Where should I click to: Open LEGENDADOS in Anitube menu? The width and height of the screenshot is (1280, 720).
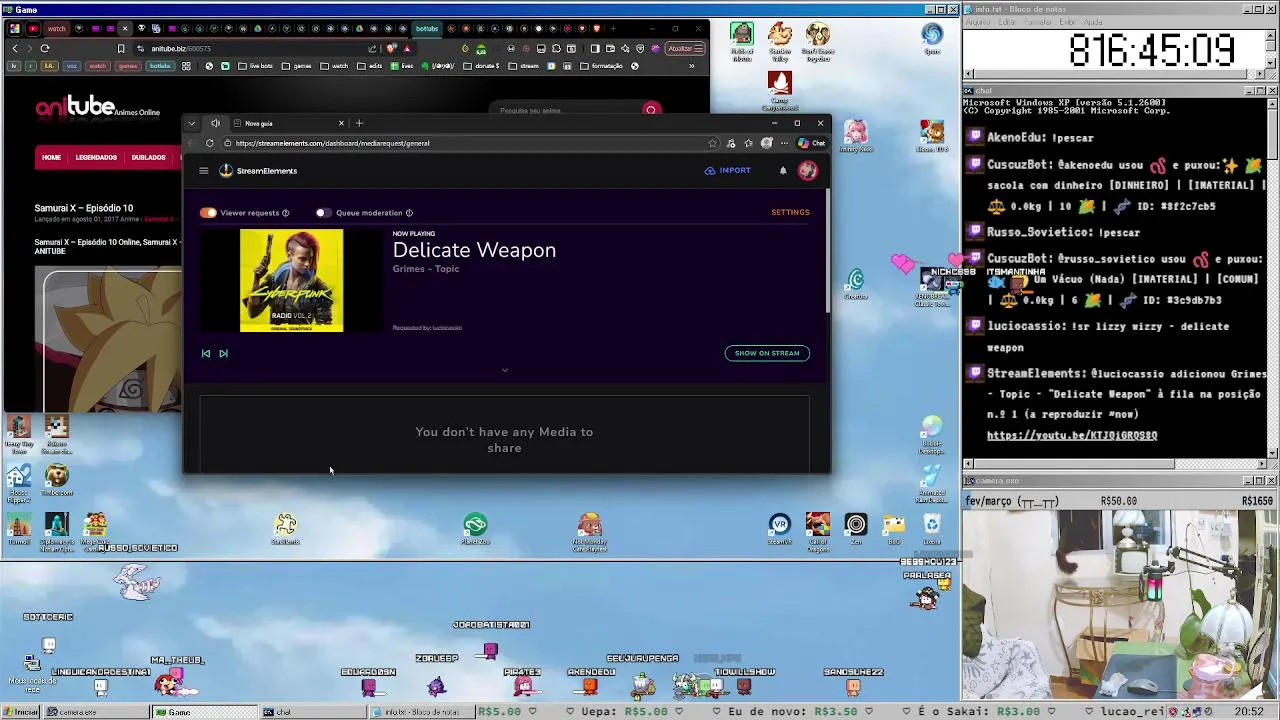click(x=96, y=157)
